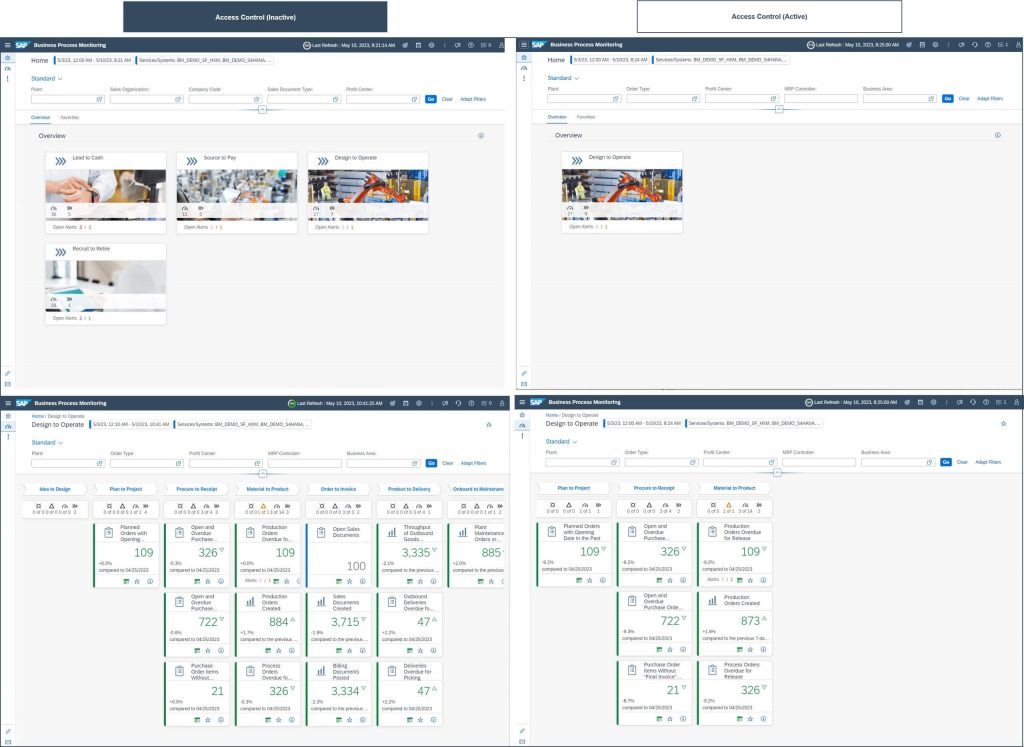Click the calendar icon in the inactive Design to Operate header
Viewport: 1024px width, 747px height.
(x=406, y=403)
